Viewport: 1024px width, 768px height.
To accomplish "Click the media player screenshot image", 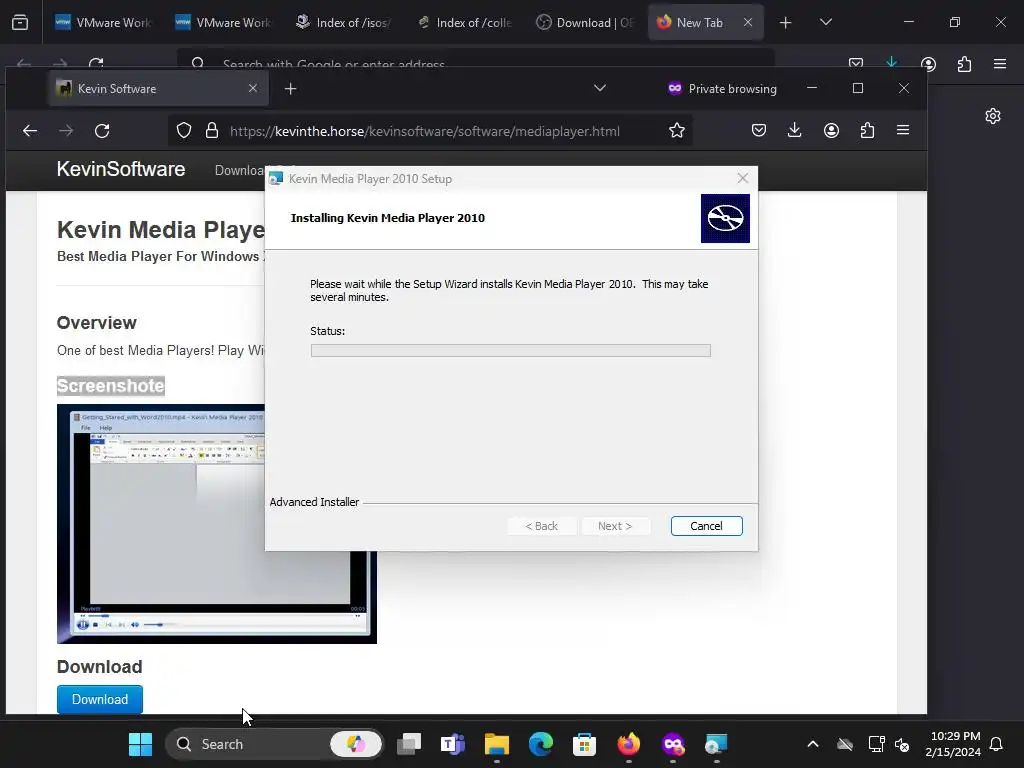I will point(217,524).
